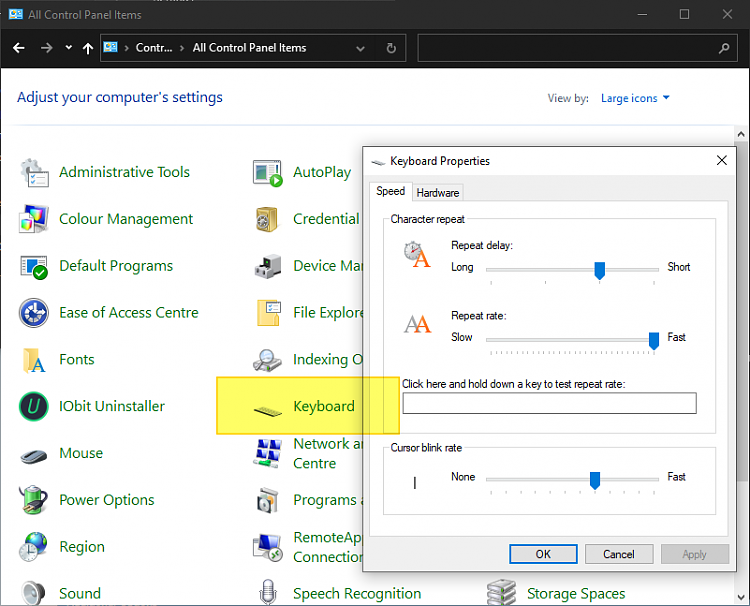Expand recent locations dropdown arrow

point(68,47)
